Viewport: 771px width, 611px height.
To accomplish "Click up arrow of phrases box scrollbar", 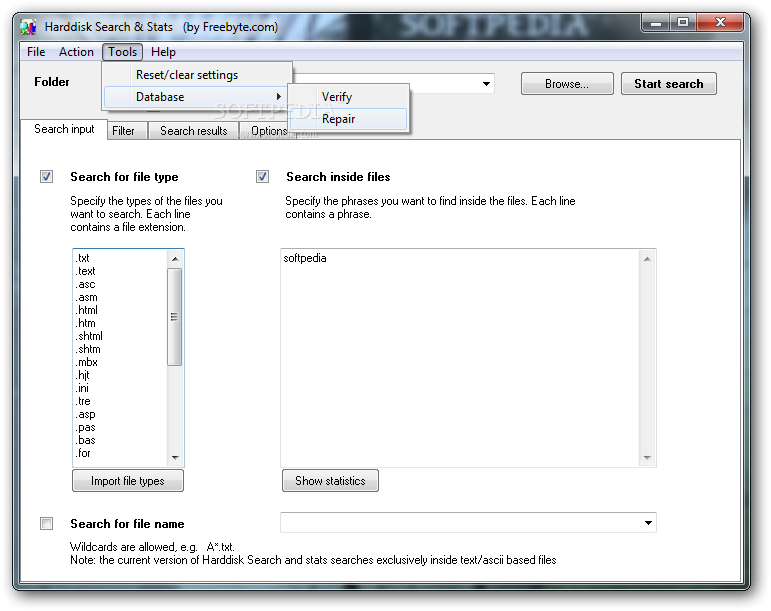I will tap(647, 259).
